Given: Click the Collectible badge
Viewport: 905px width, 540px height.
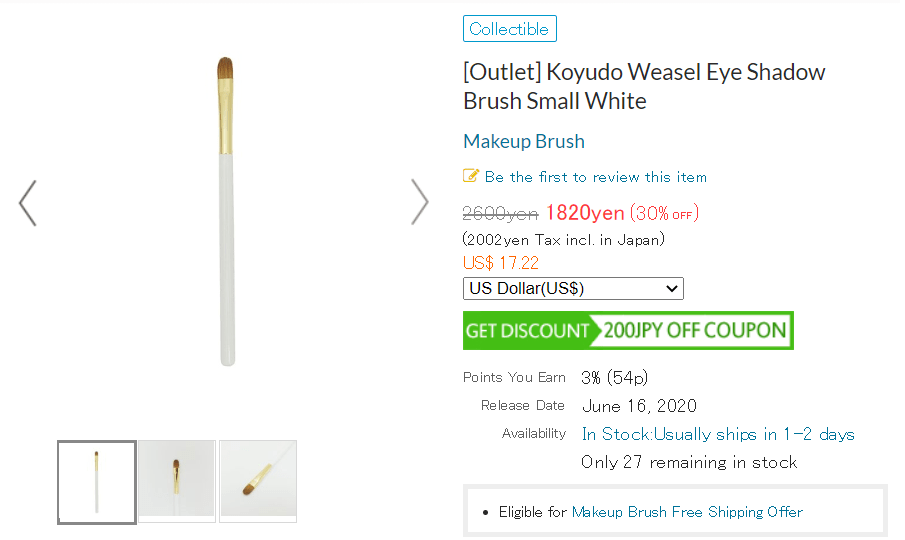Looking at the screenshot, I should 509,29.
